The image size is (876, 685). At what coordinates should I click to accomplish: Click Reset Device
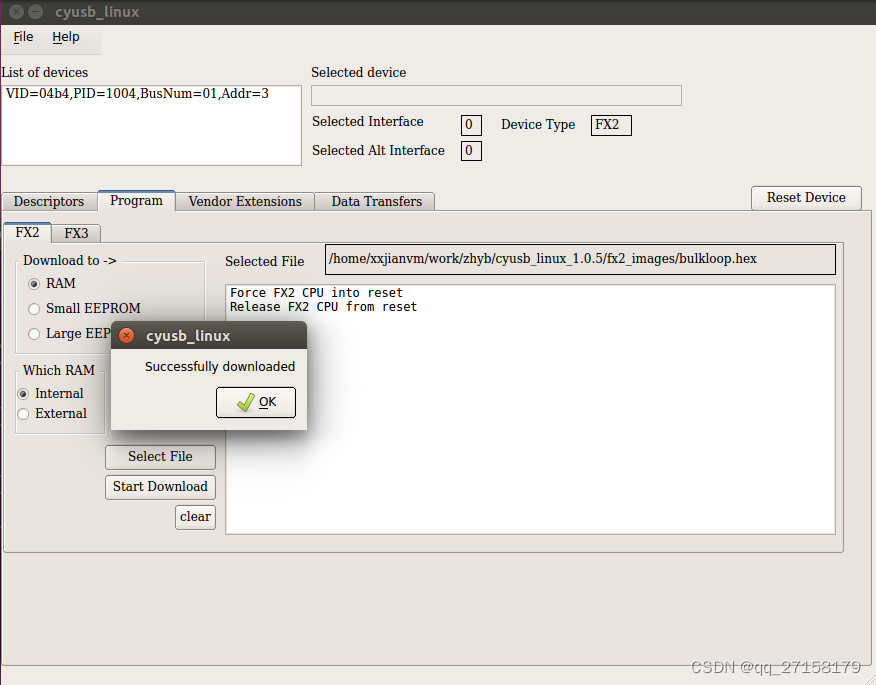point(806,198)
